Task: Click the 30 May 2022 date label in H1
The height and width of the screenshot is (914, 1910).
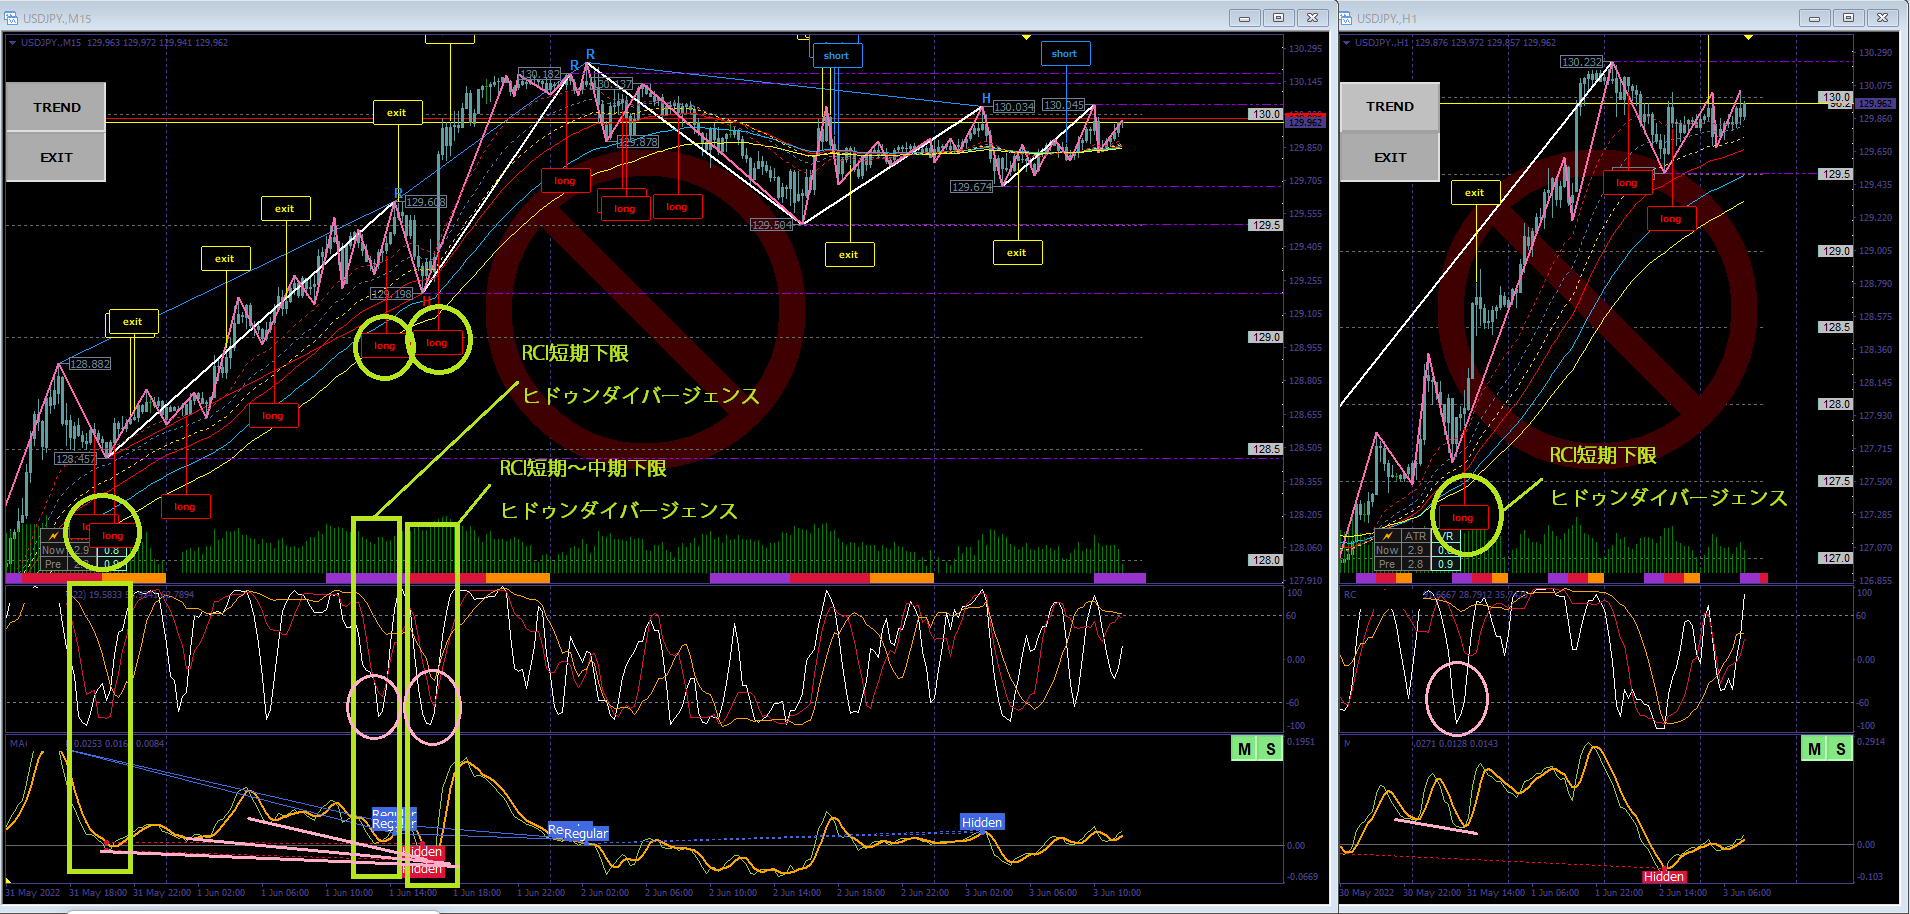Action: 1366,893
